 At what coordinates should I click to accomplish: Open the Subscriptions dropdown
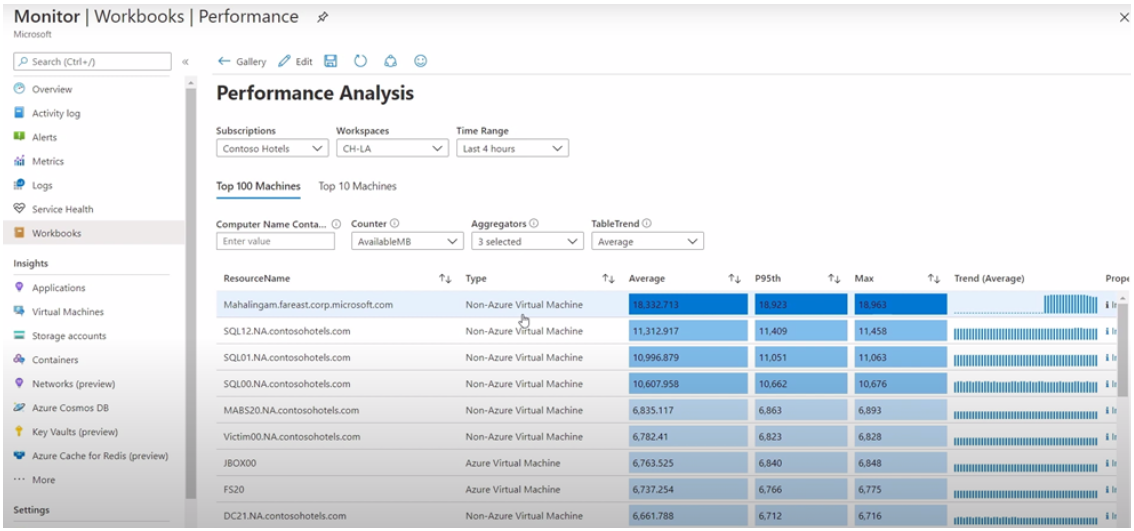tap(272, 148)
